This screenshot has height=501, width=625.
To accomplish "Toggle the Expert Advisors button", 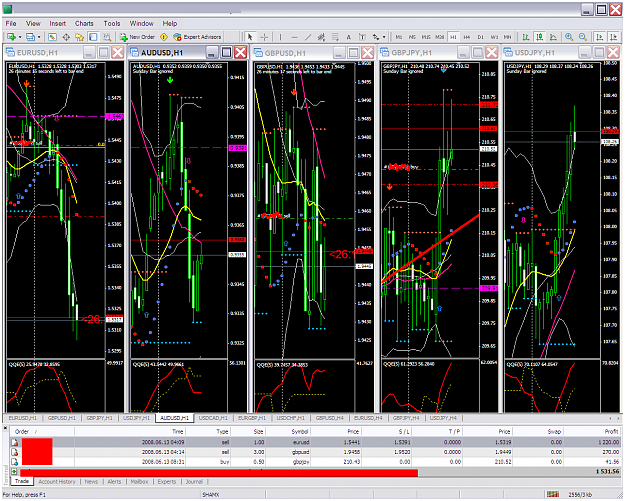I will (x=197, y=37).
